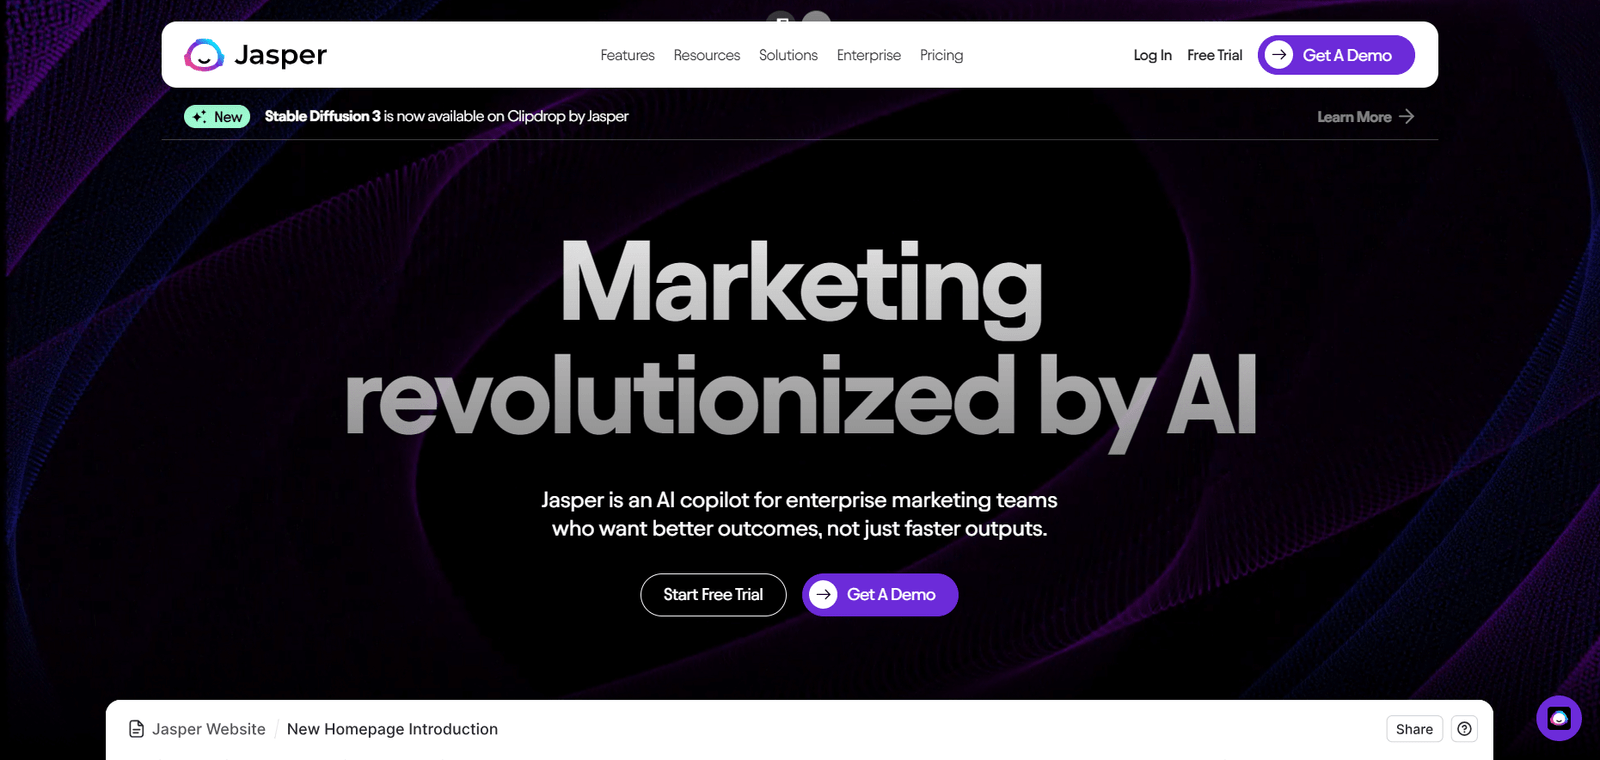Go to the Enterprise page
The height and width of the screenshot is (760, 1600).
869,55
